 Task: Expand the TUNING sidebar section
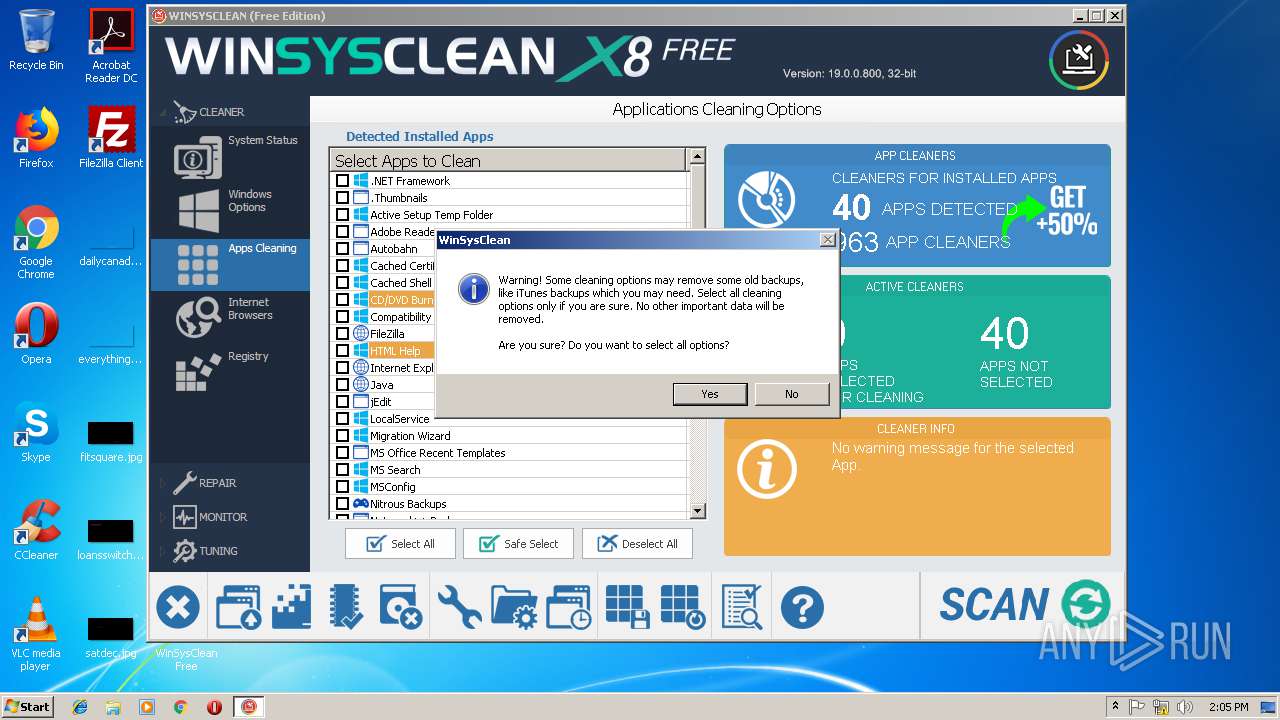tap(164, 551)
